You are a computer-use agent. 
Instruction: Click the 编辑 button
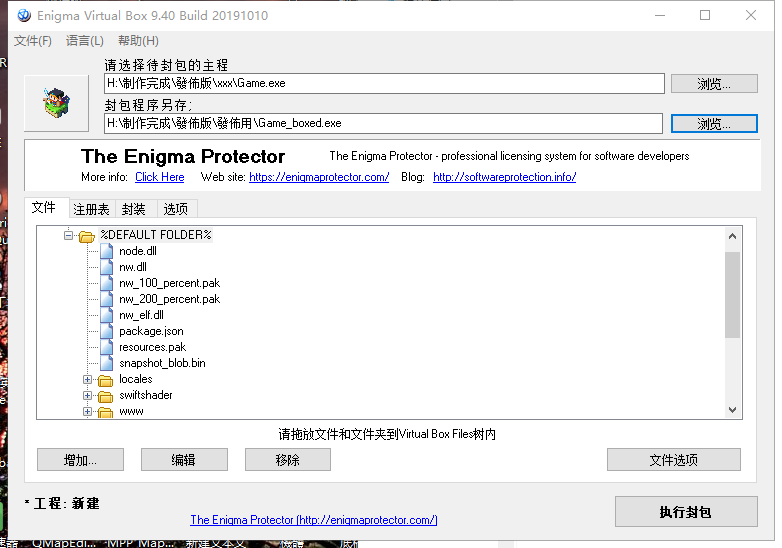pos(184,460)
